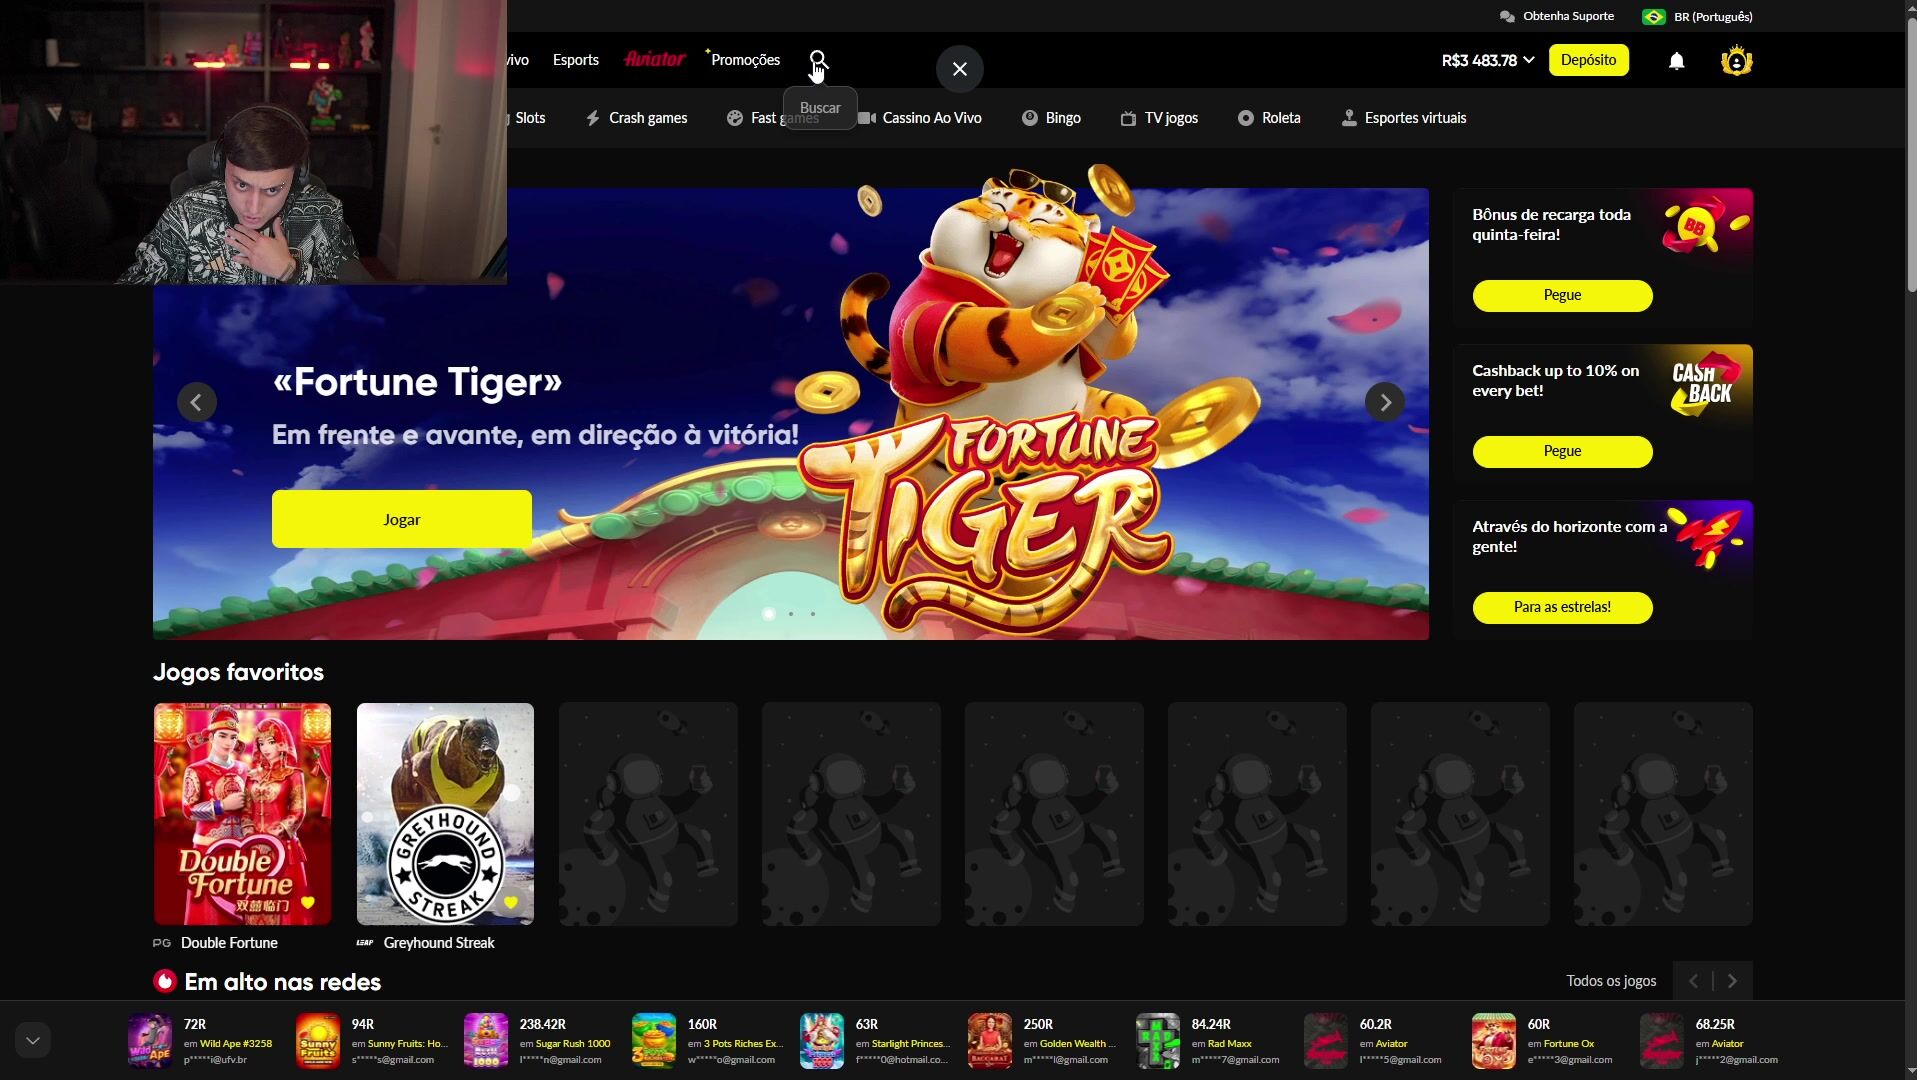Click Pegue under Bônus de recarga
The height and width of the screenshot is (1080, 1917).
(1562, 295)
